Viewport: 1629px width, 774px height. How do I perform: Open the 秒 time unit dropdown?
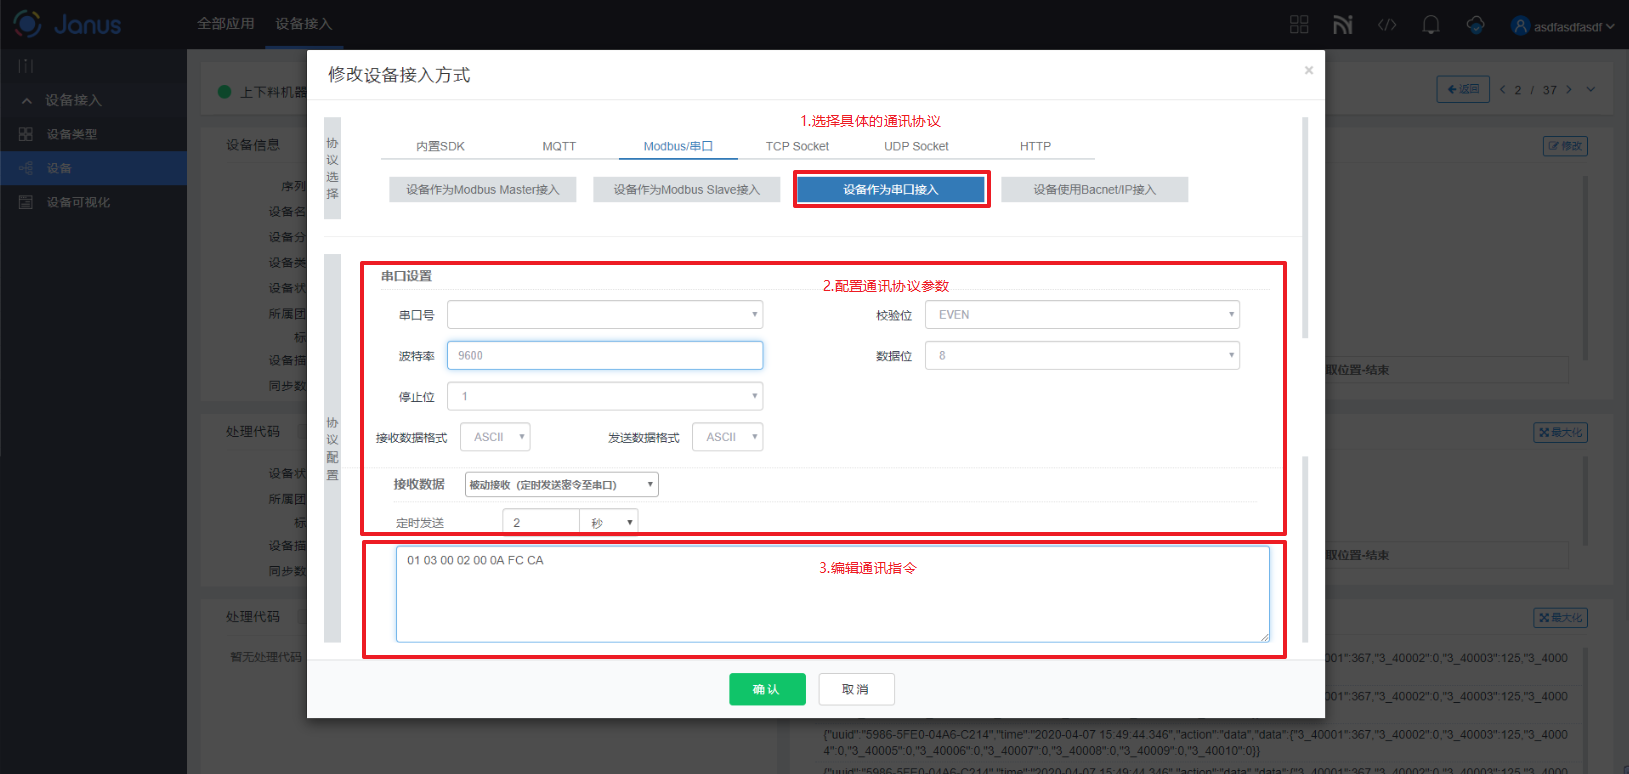pyautogui.click(x=609, y=522)
